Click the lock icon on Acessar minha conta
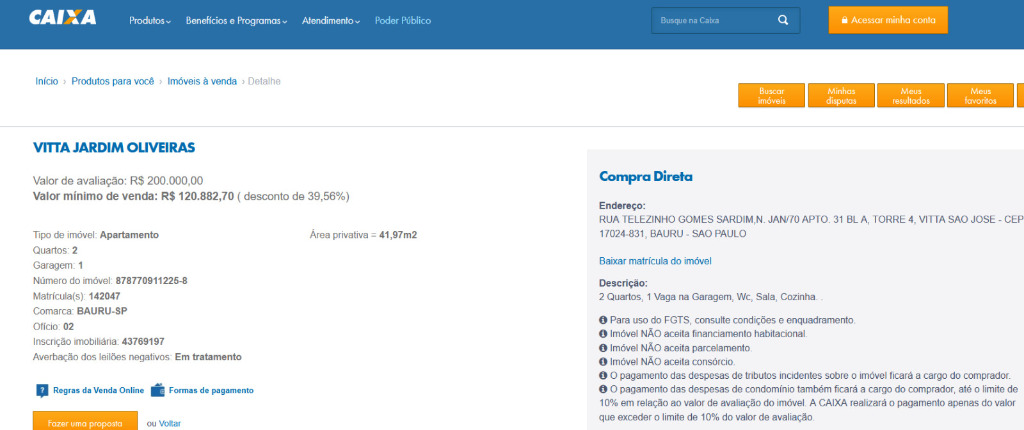Viewport: 1024px width, 430px height. point(844,21)
